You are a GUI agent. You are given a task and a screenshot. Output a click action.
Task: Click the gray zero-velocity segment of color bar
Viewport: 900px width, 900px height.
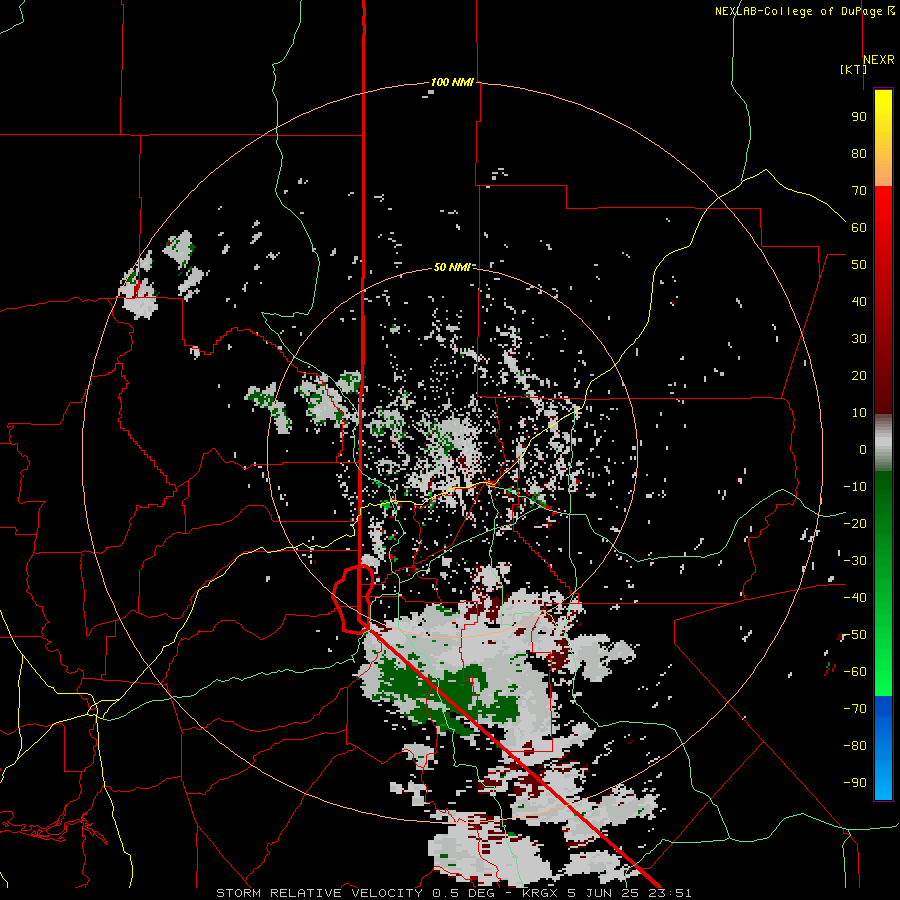coord(883,442)
